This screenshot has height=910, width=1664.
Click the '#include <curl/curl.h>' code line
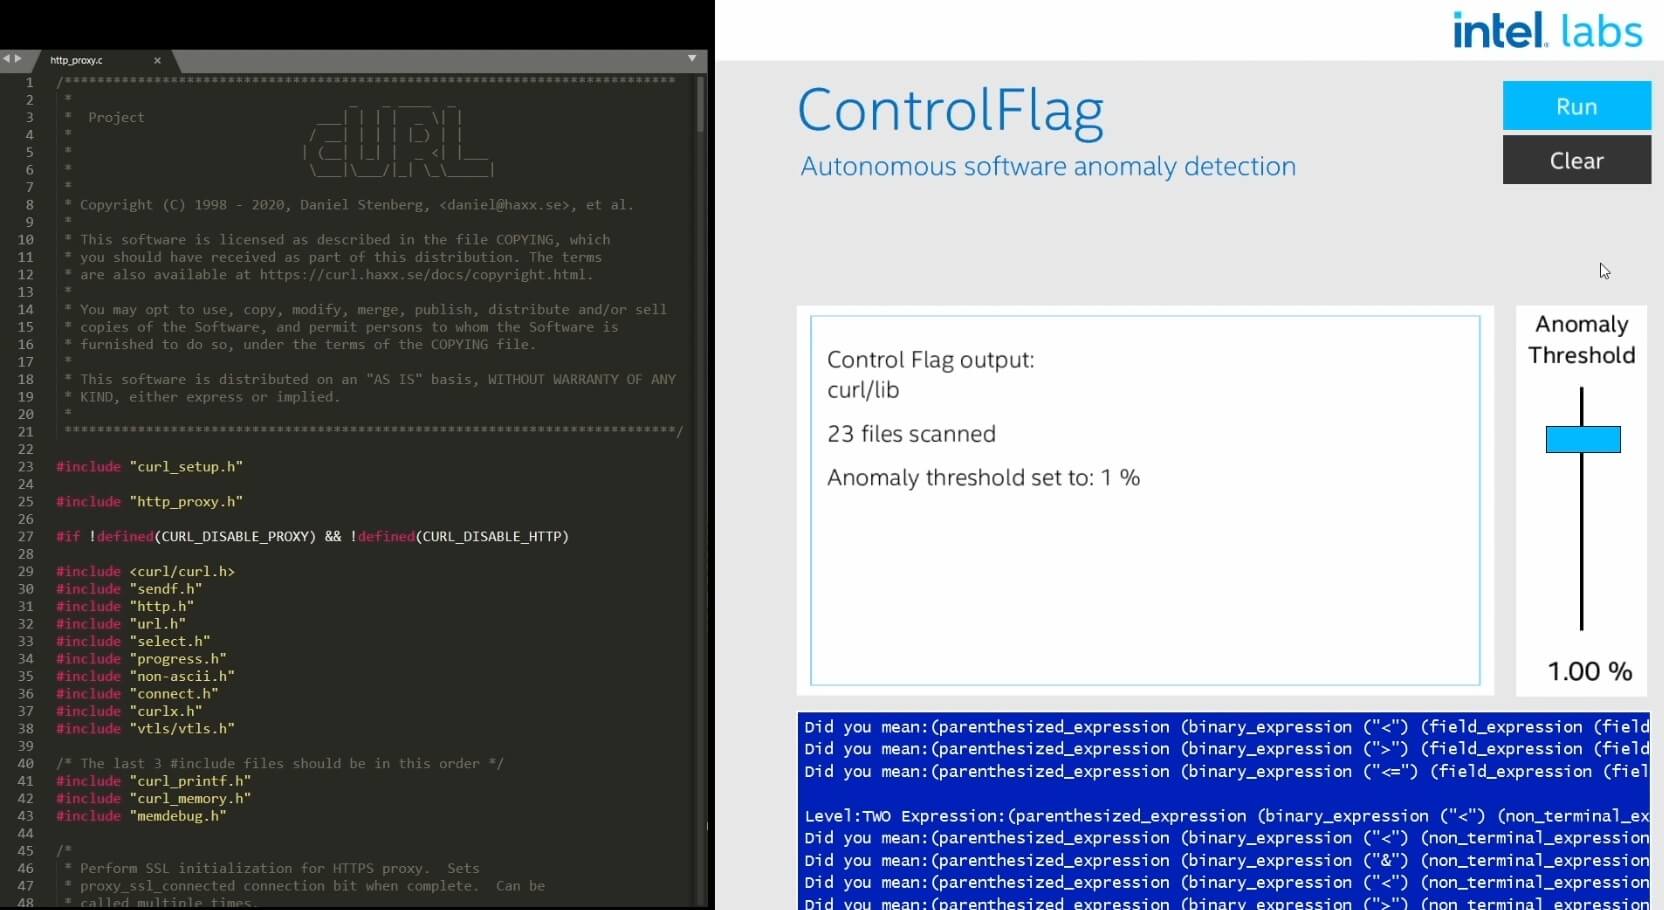pyautogui.click(x=145, y=572)
